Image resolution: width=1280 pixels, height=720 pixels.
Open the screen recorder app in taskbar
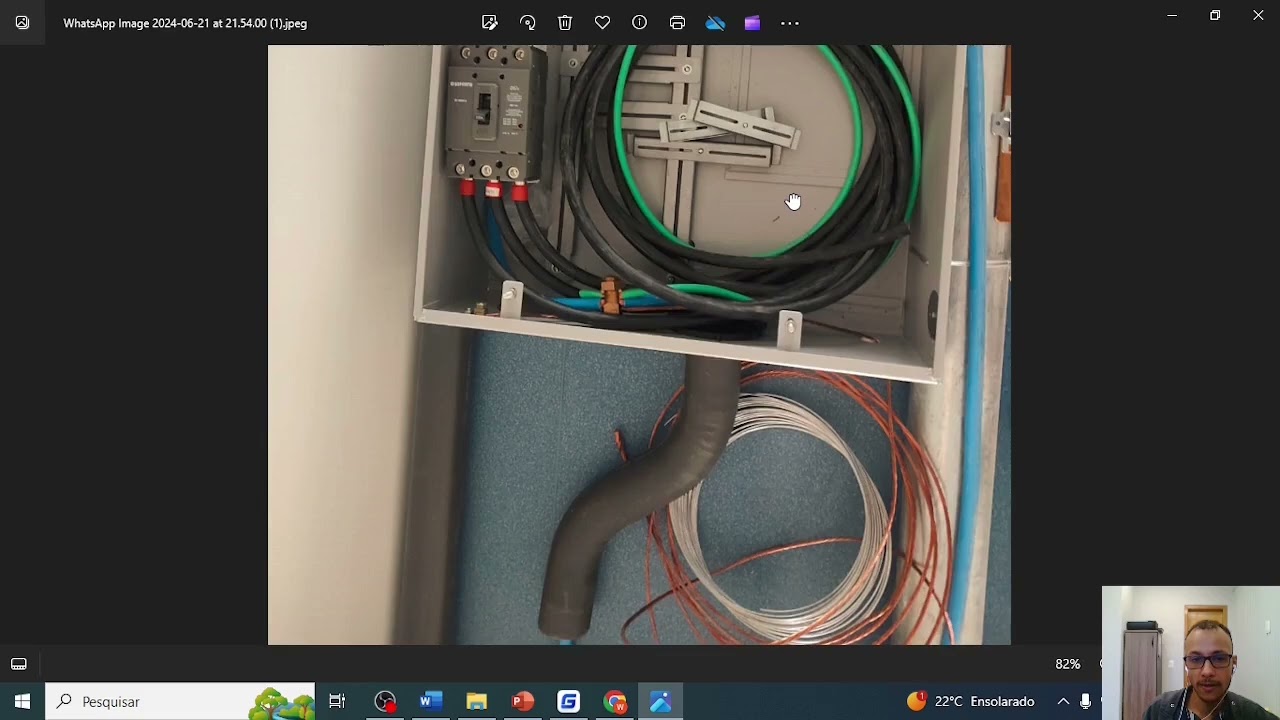point(385,701)
